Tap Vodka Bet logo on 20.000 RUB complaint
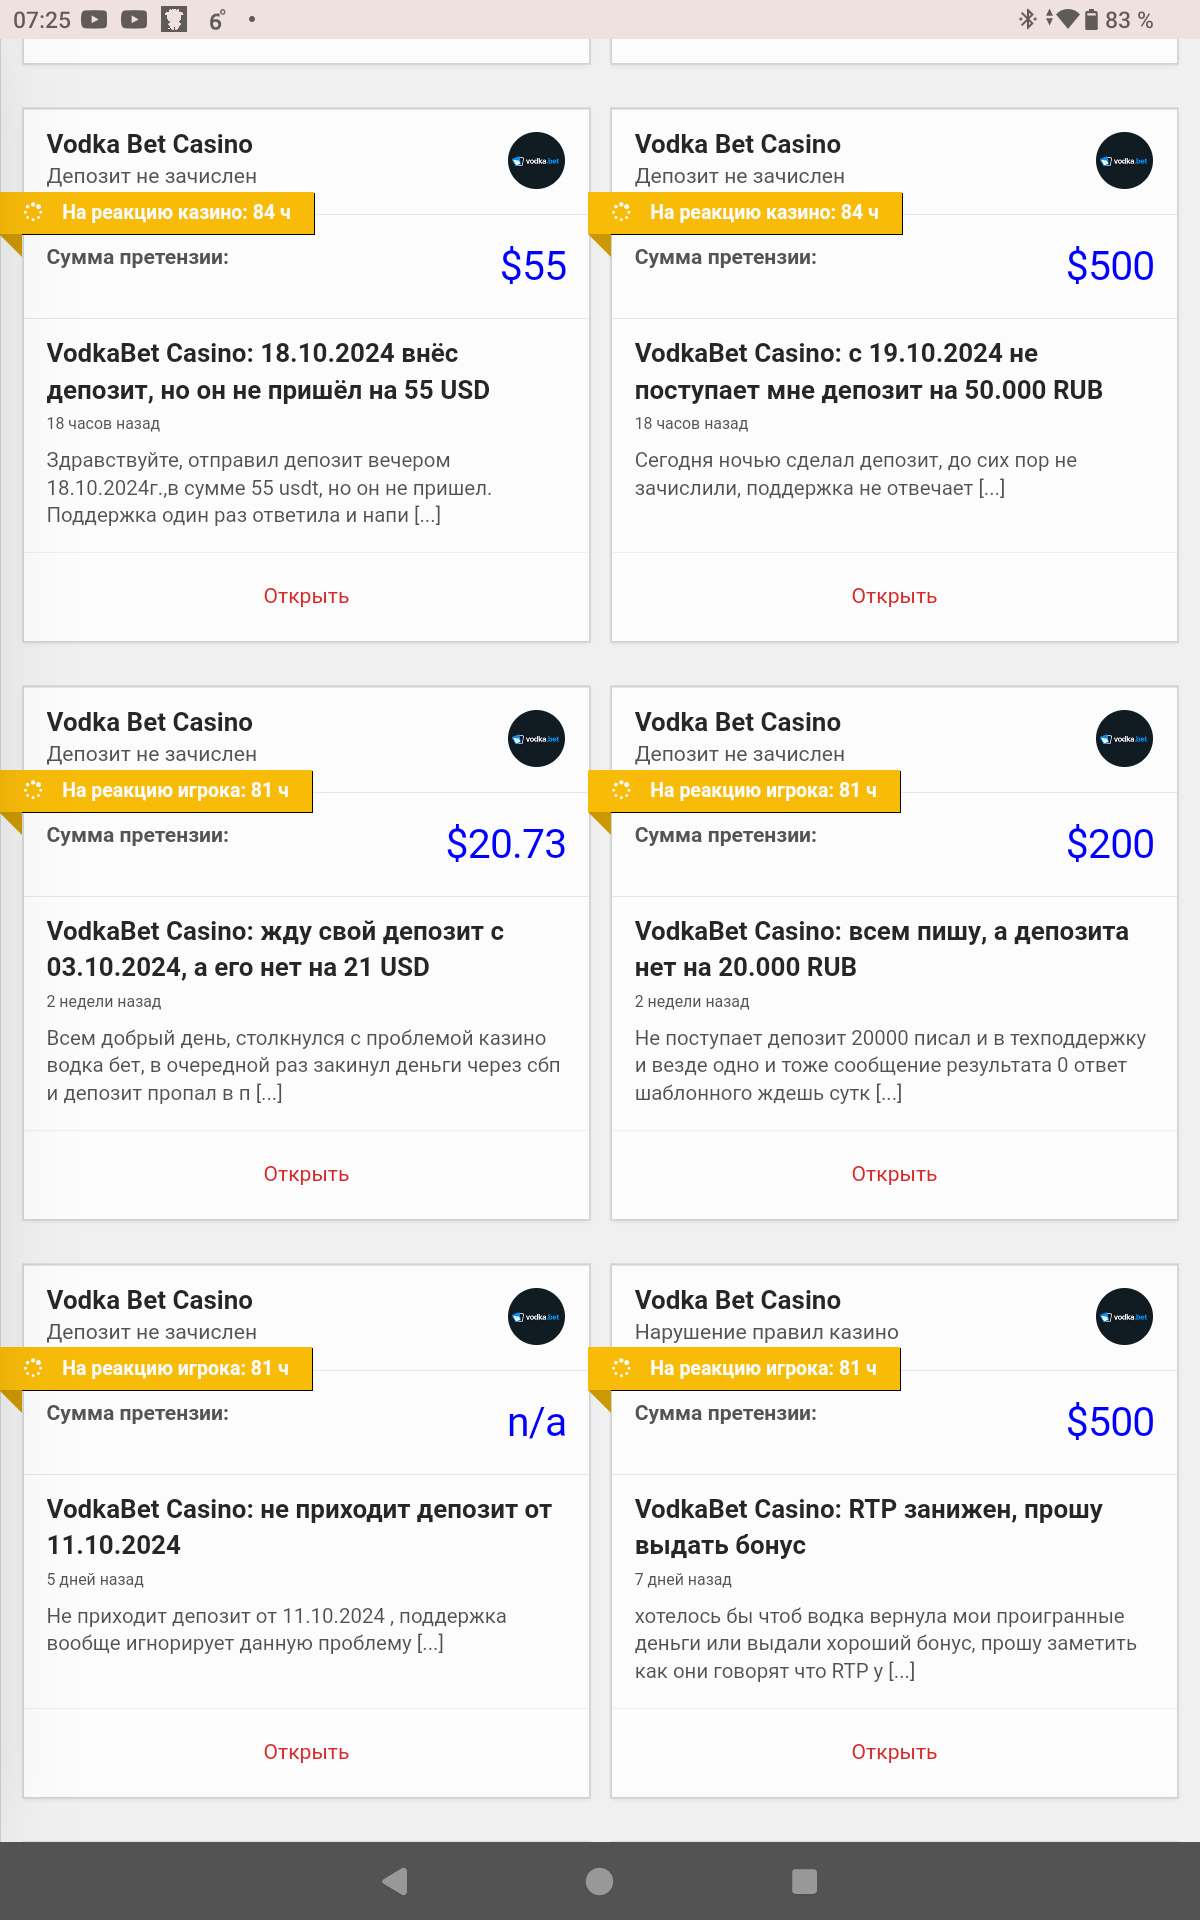 (1124, 739)
